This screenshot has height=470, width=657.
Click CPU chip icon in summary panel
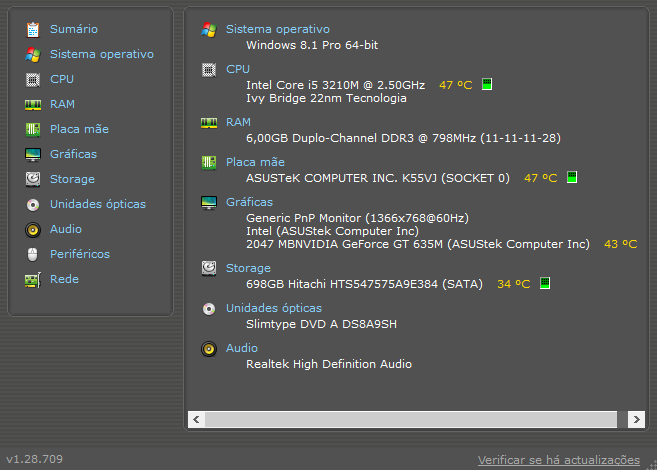[209, 70]
